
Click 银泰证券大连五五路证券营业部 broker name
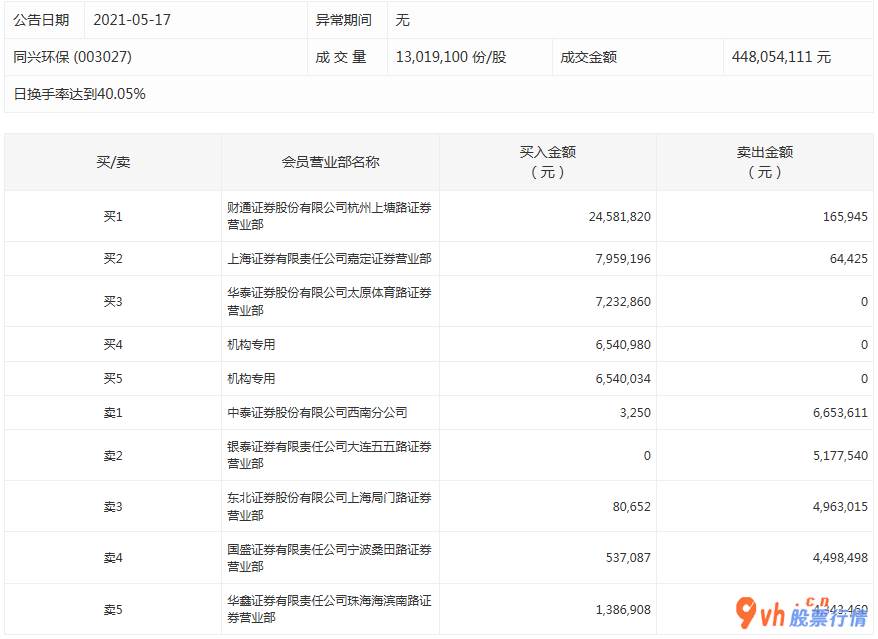click(329, 455)
